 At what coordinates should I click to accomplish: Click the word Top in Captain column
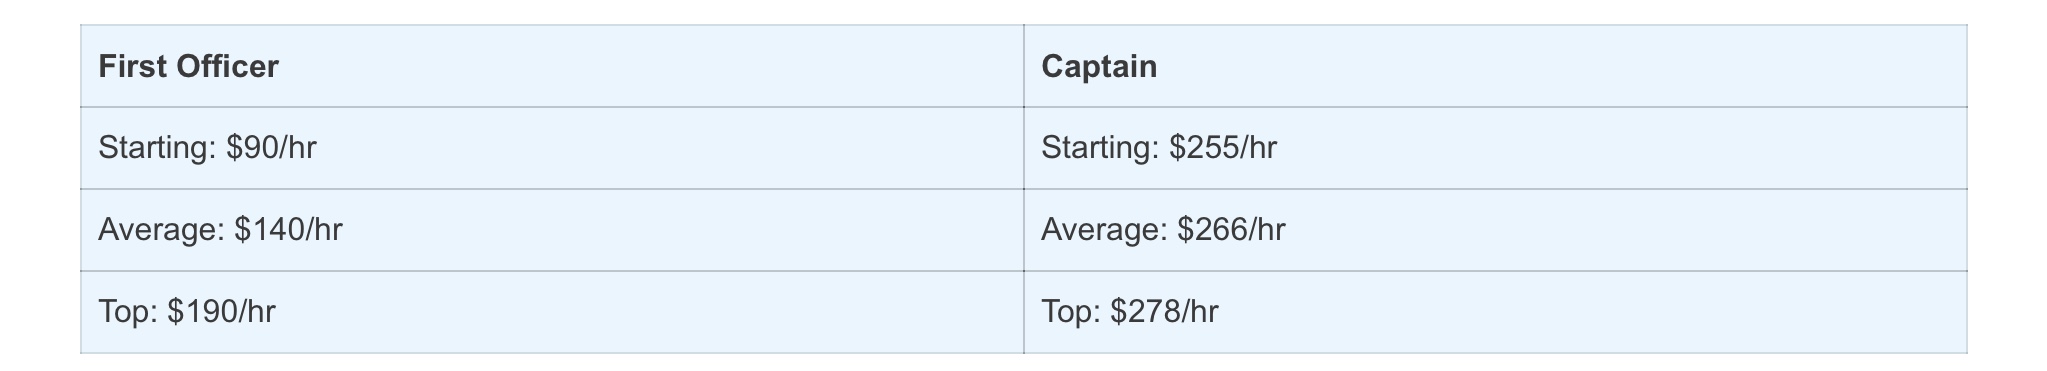click(x=1068, y=312)
